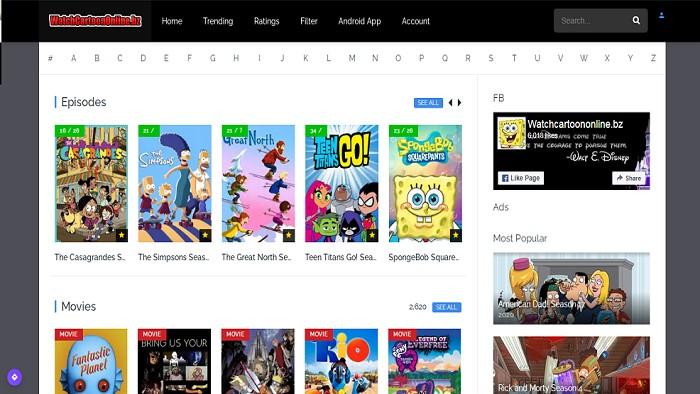Filter titles by letter B
This screenshot has height=394, width=700.
[97, 58]
